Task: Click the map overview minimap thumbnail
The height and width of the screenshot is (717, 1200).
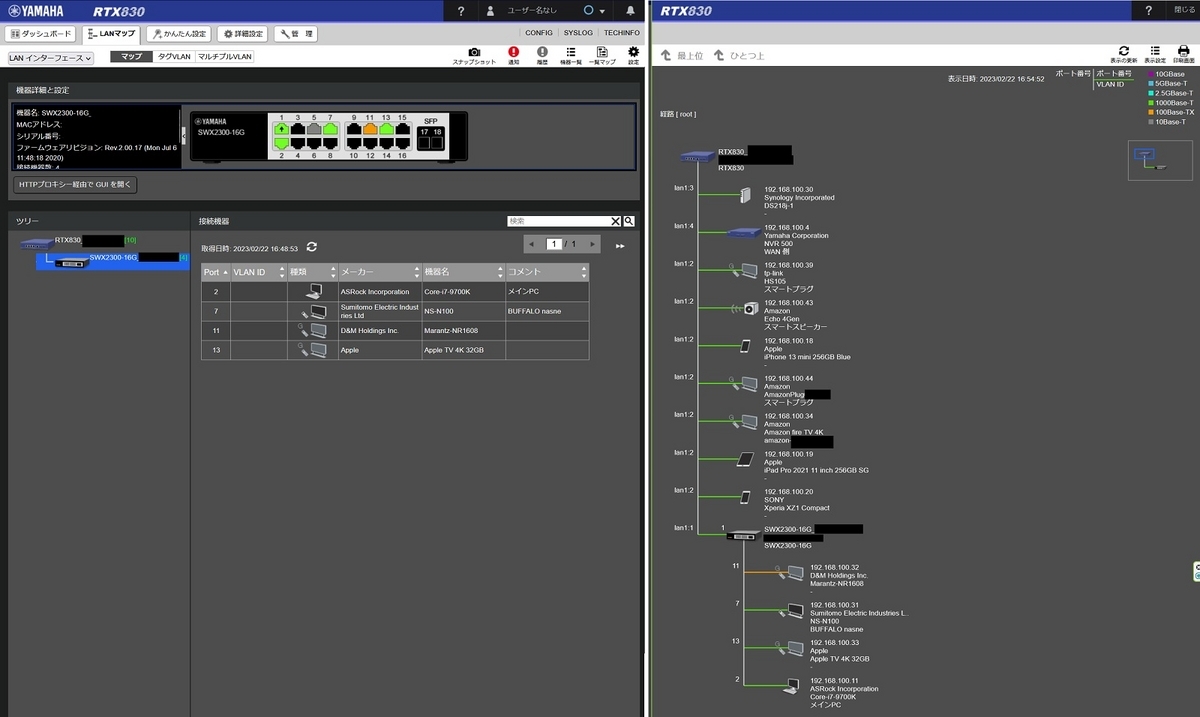Action: tap(1159, 159)
